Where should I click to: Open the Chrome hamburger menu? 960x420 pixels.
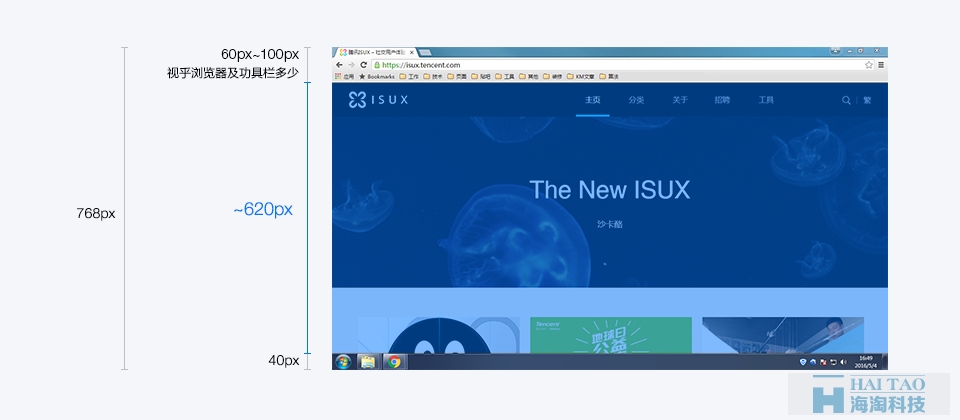pos(880,65)
